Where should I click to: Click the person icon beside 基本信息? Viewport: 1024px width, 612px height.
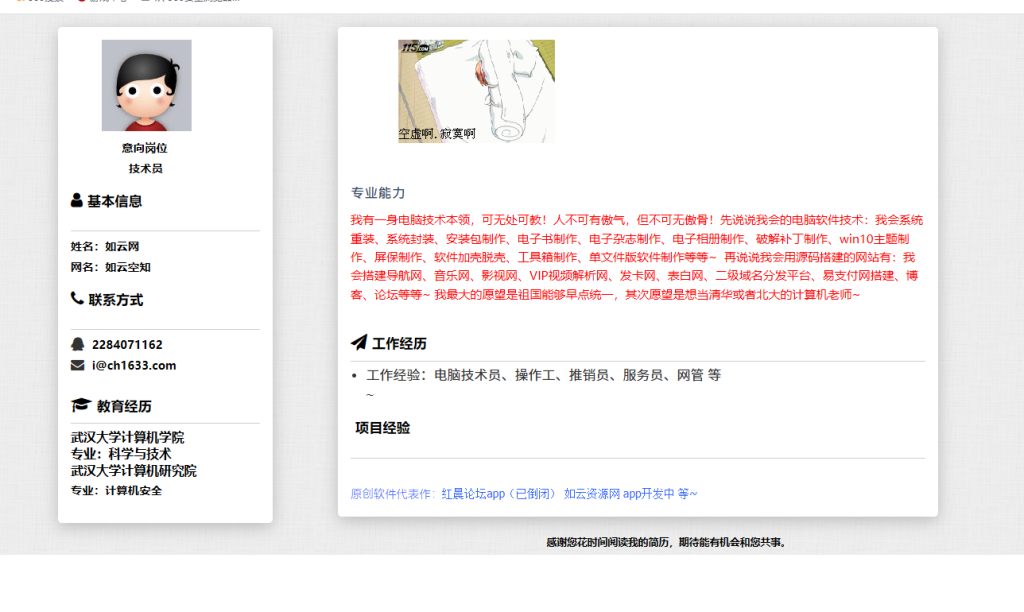coord(74,200)
